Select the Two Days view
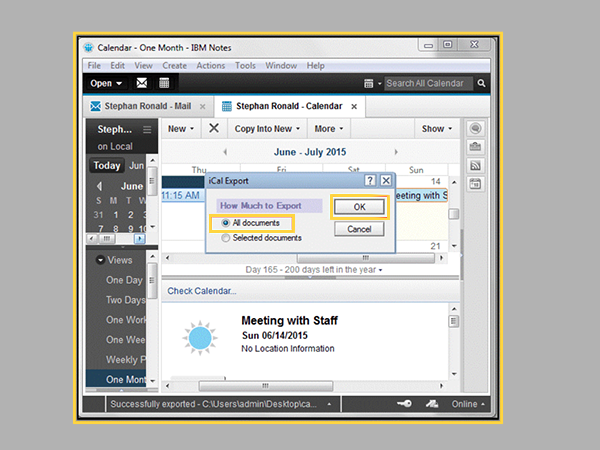This screenshot has width=600, height=450. pos(126,300)
